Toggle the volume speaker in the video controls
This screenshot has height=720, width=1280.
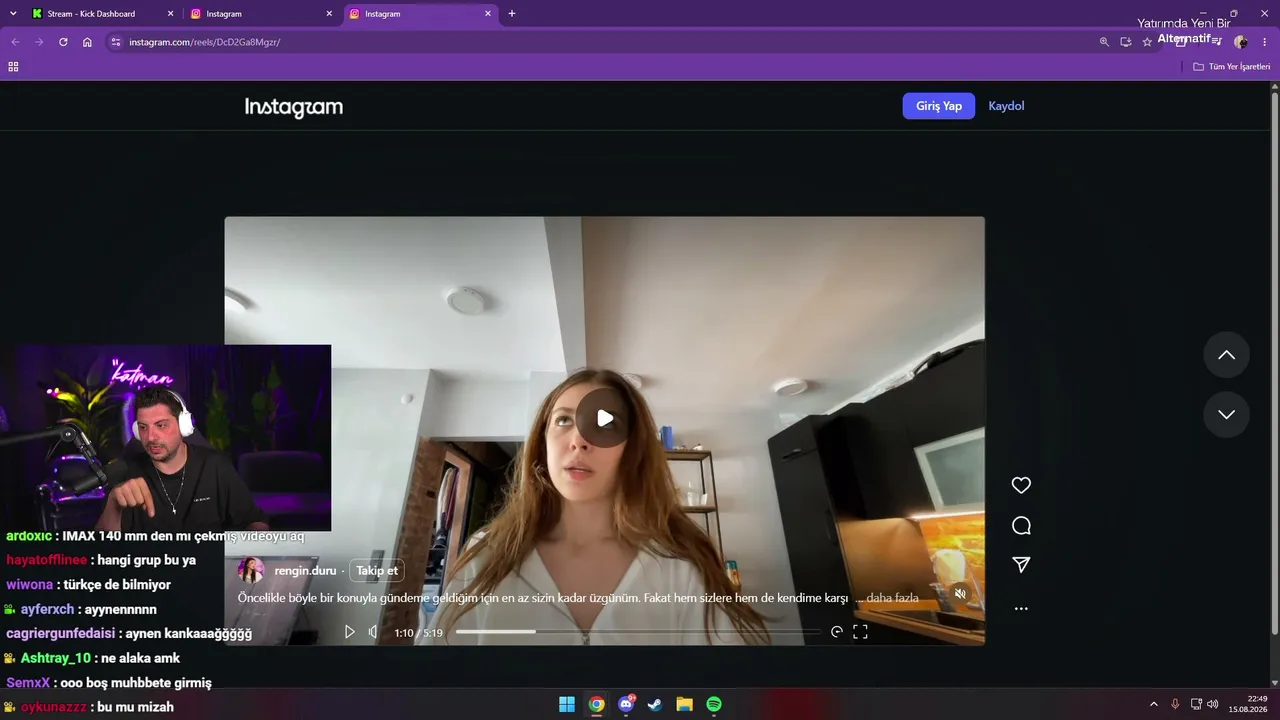(x=373, y=632)
